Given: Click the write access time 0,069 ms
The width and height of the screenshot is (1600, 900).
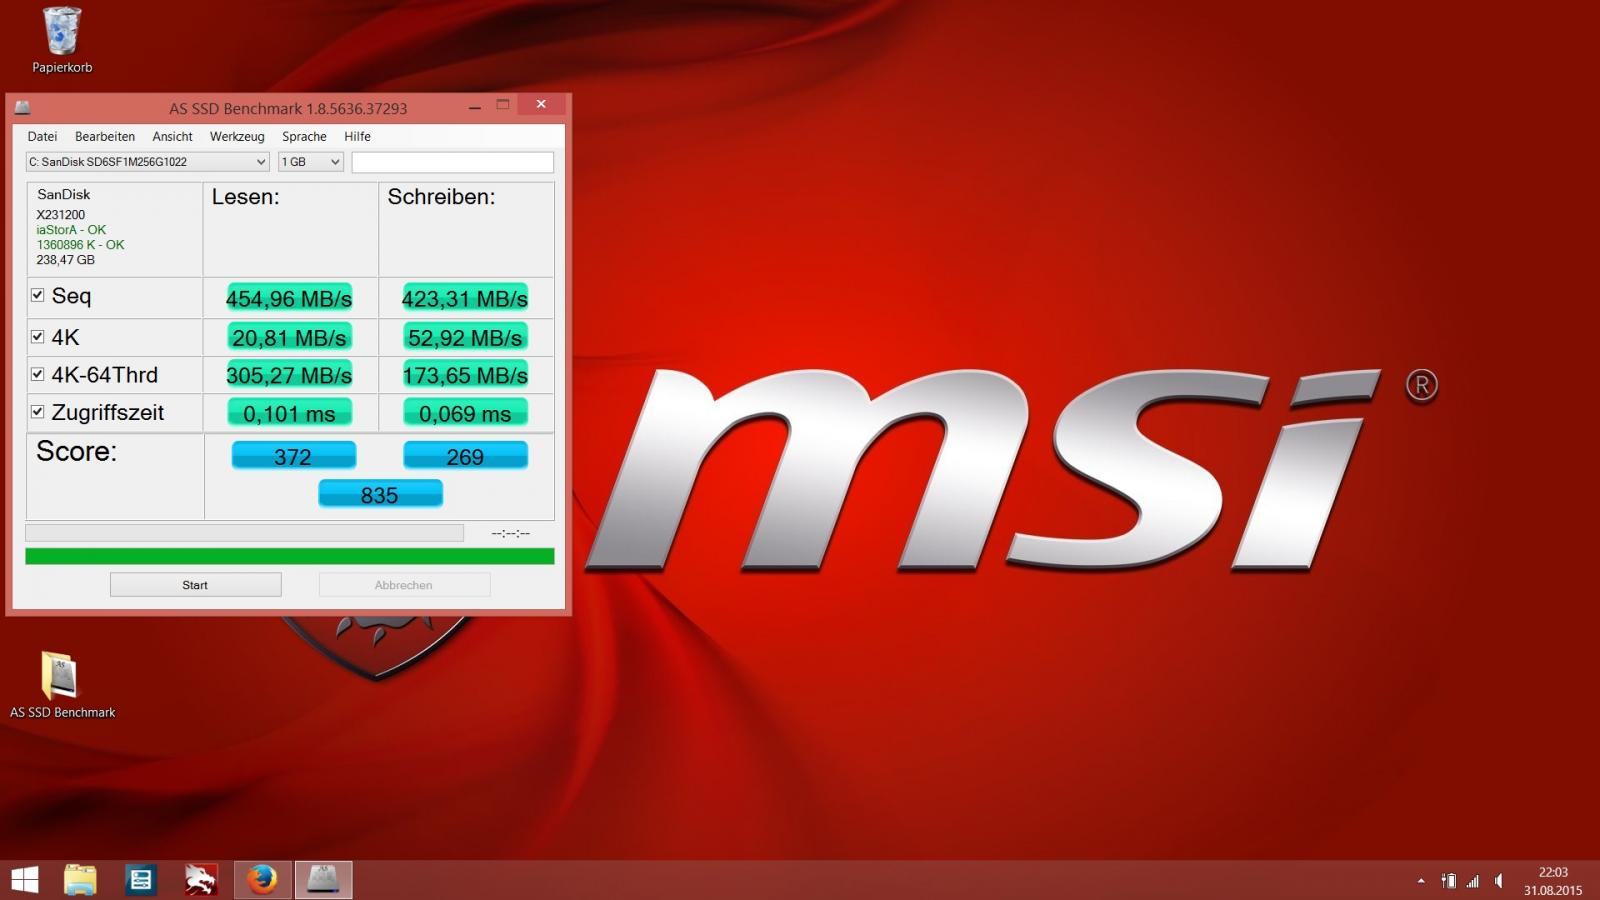Looking at the screenshot, I should pyautogui.click(x=465, y=413).
